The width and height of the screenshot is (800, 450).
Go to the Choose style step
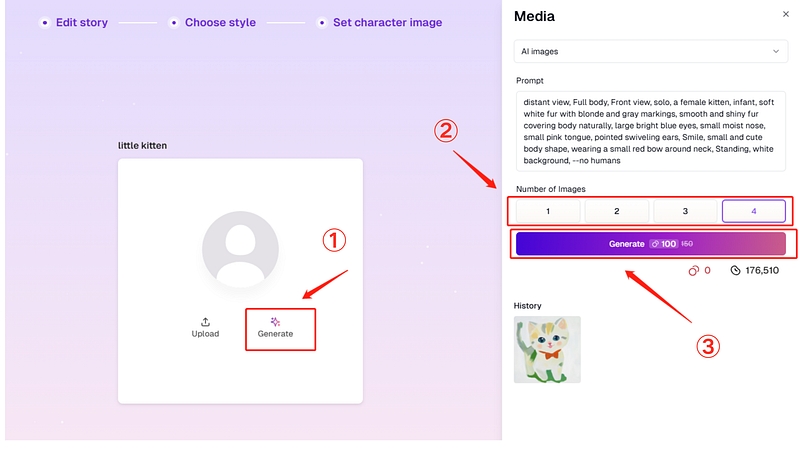point(220,22)
